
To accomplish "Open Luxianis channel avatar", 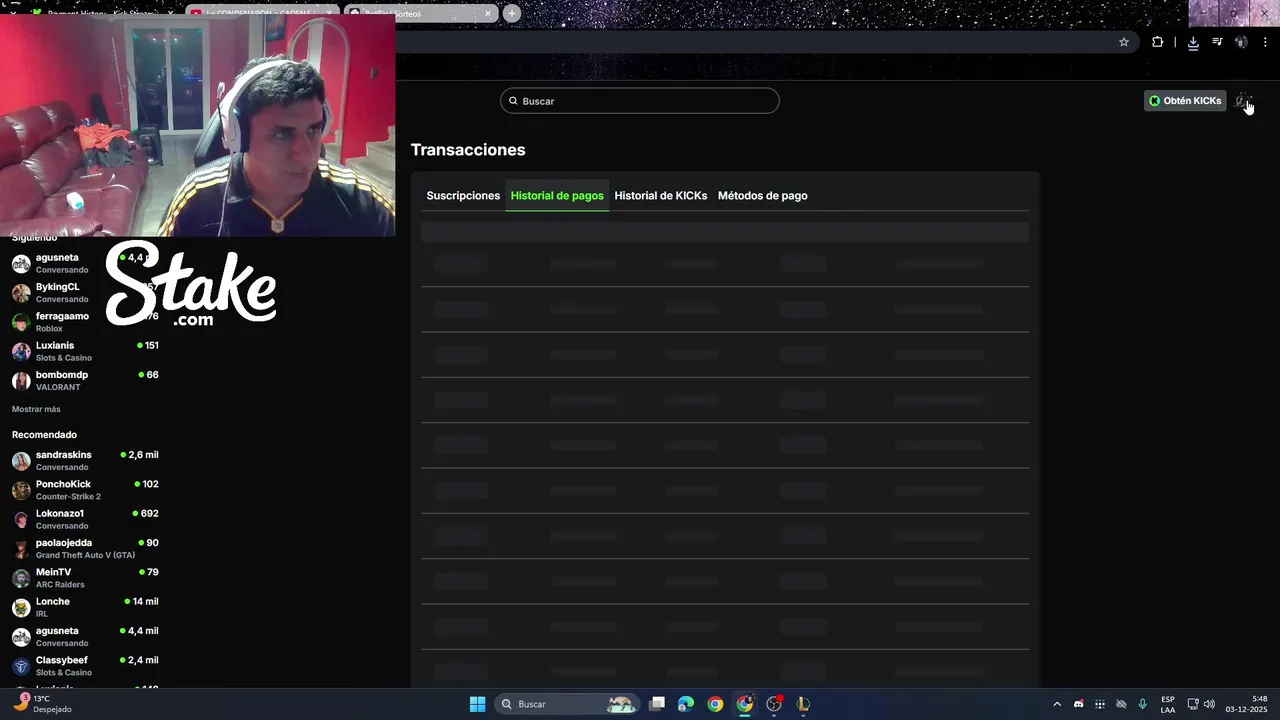I will [x=21, y=351].
